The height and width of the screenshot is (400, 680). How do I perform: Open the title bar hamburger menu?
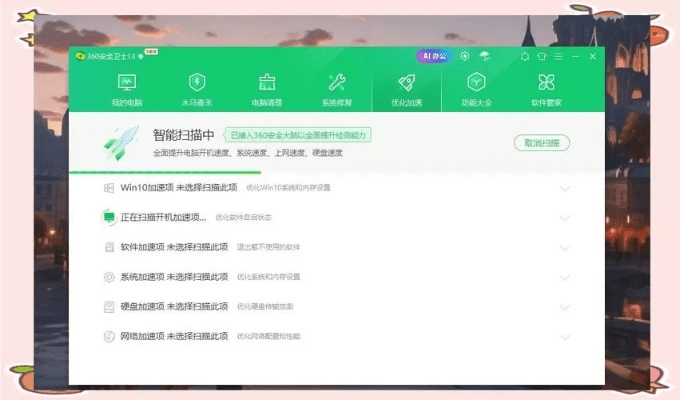[558, 56]
